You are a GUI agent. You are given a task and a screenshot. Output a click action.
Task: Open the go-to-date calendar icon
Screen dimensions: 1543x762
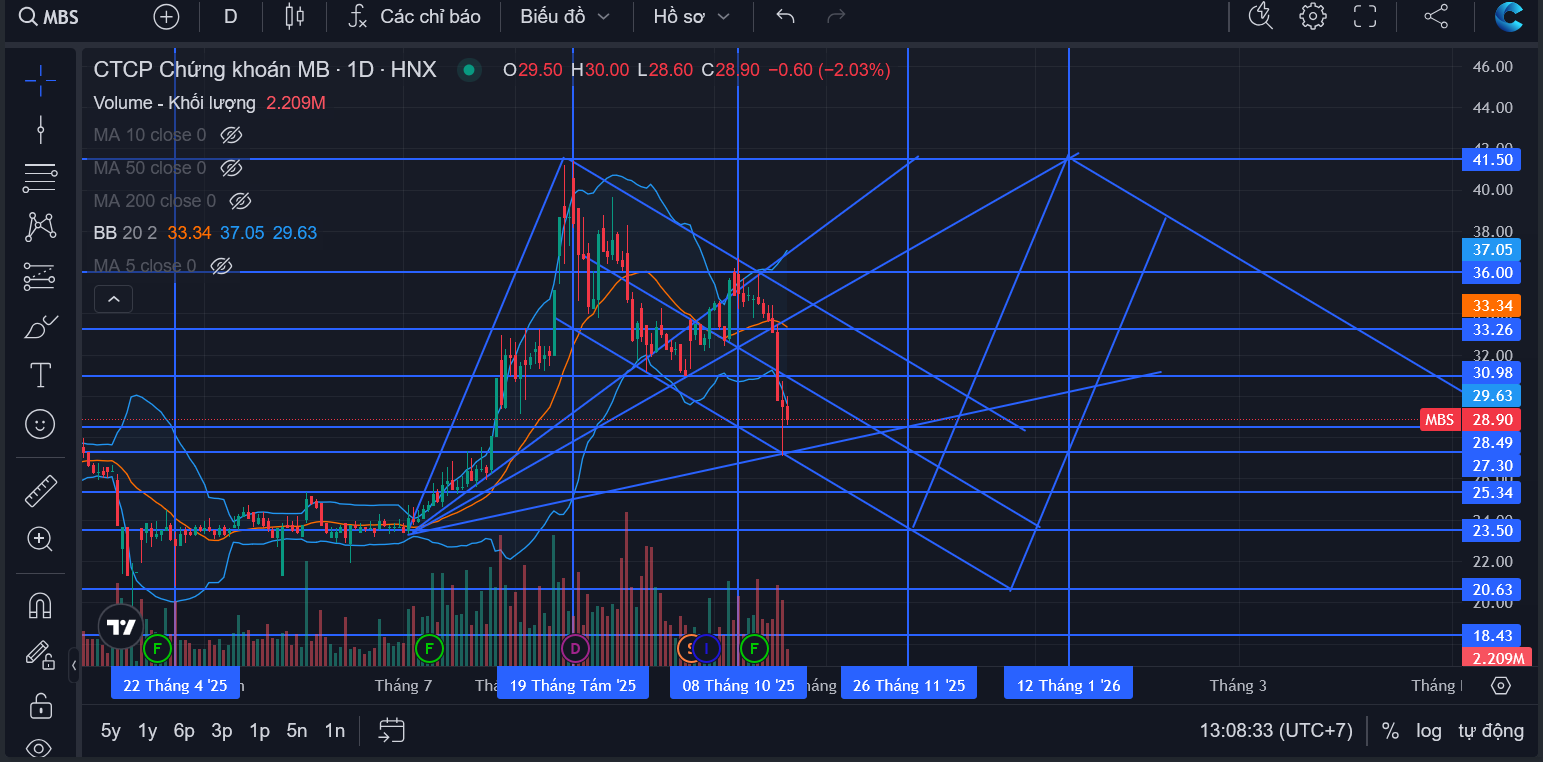pyautogui.click(x=392, y=730)
